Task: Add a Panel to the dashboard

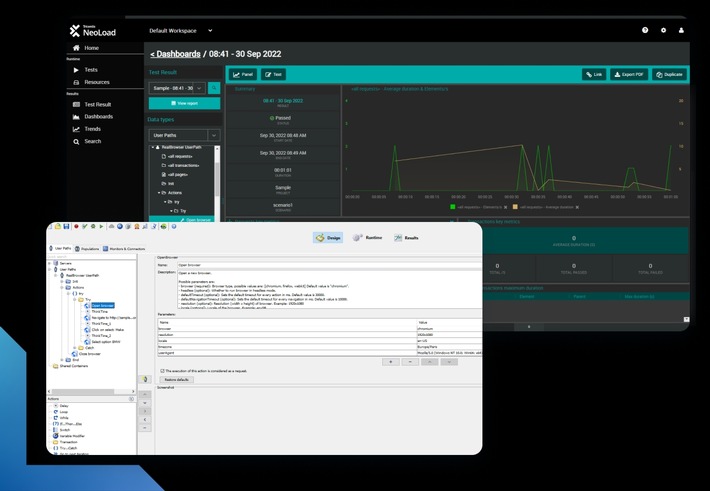Action: click(x=243, y=74)
